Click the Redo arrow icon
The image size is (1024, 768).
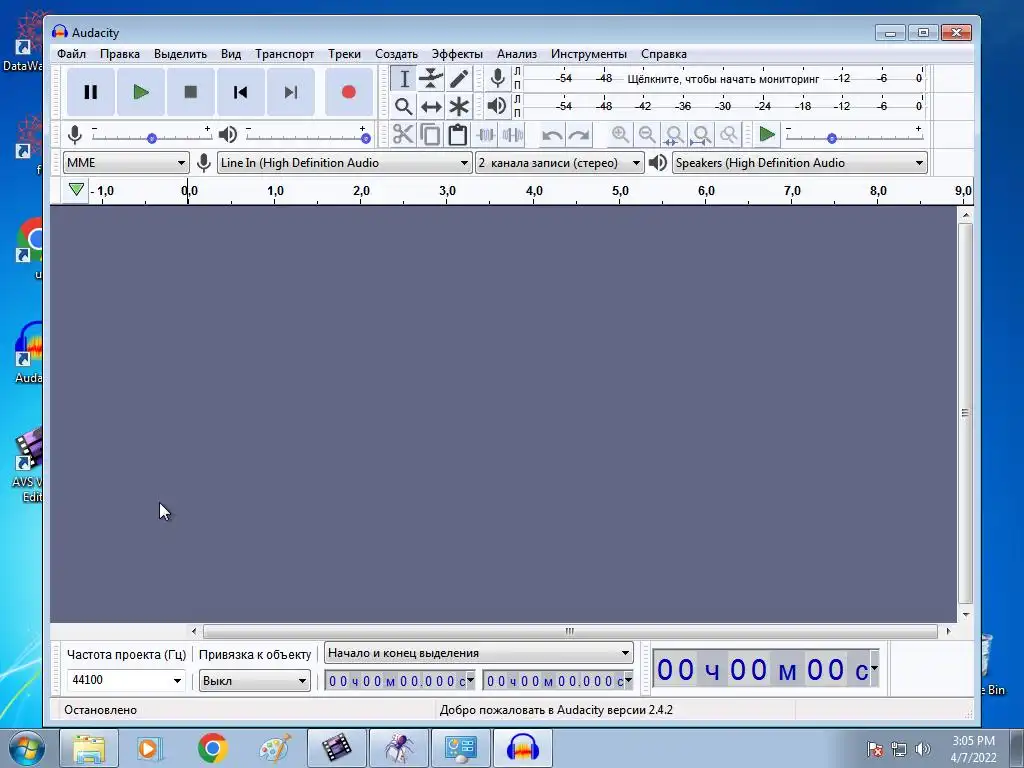pos(579,135)
